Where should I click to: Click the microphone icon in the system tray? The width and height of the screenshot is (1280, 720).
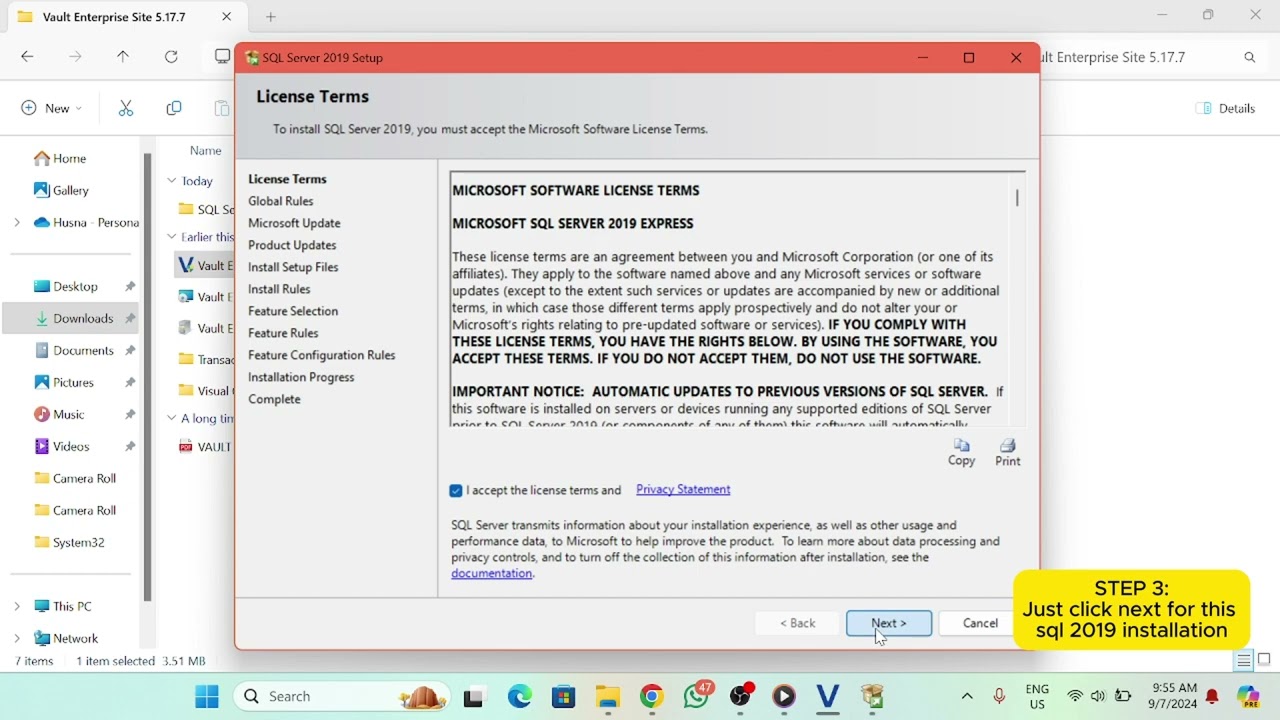point(999,696)
